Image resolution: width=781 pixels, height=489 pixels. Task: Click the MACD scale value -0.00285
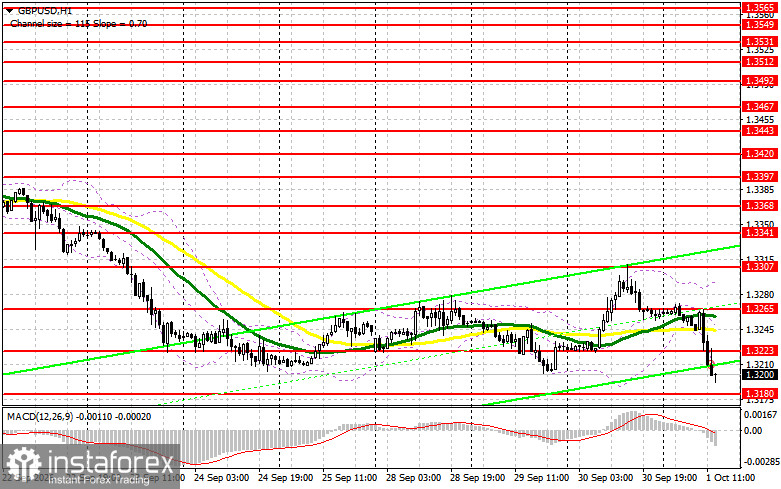[760, 463]
